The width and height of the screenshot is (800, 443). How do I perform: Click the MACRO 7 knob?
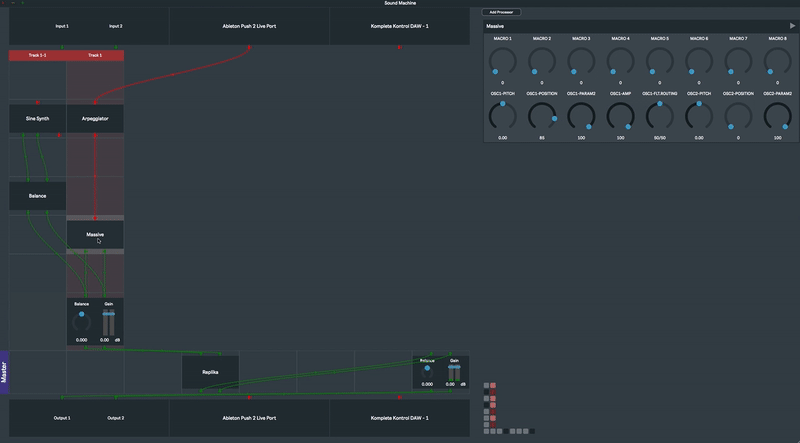coord(738,61)
